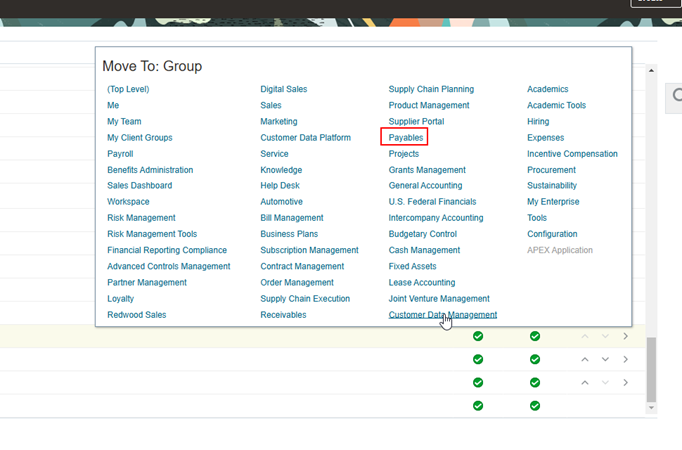The height and width of the screenshot is (450, 682).
Task: Pick Budgetary Control group
Action: coord(423,234)
